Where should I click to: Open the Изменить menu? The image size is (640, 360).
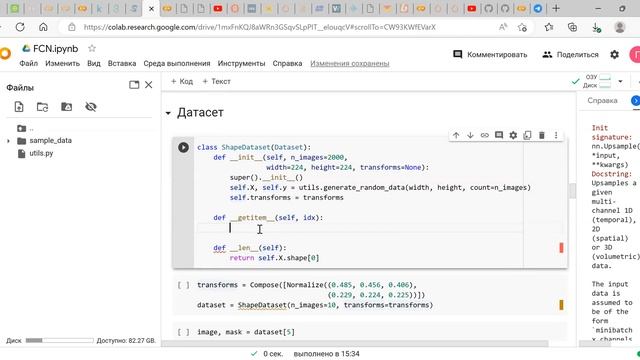(62, 63)
